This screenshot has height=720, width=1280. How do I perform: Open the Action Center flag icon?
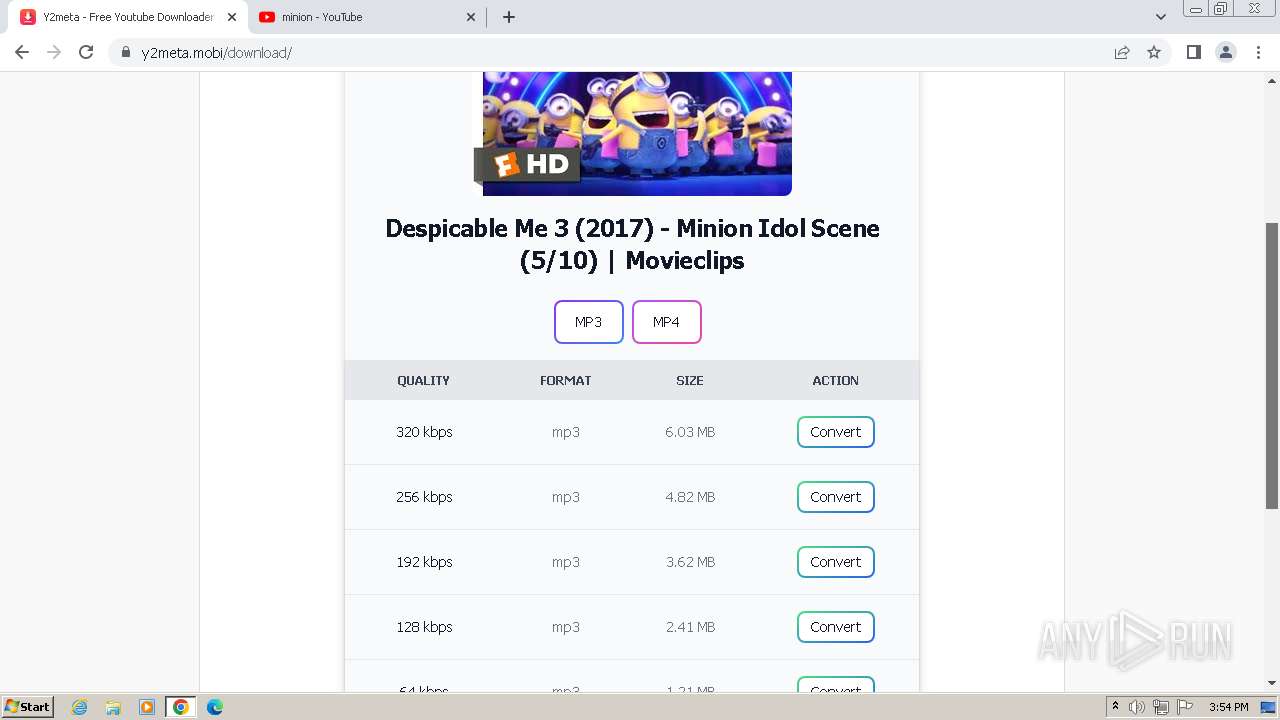tap(1185, 707)
